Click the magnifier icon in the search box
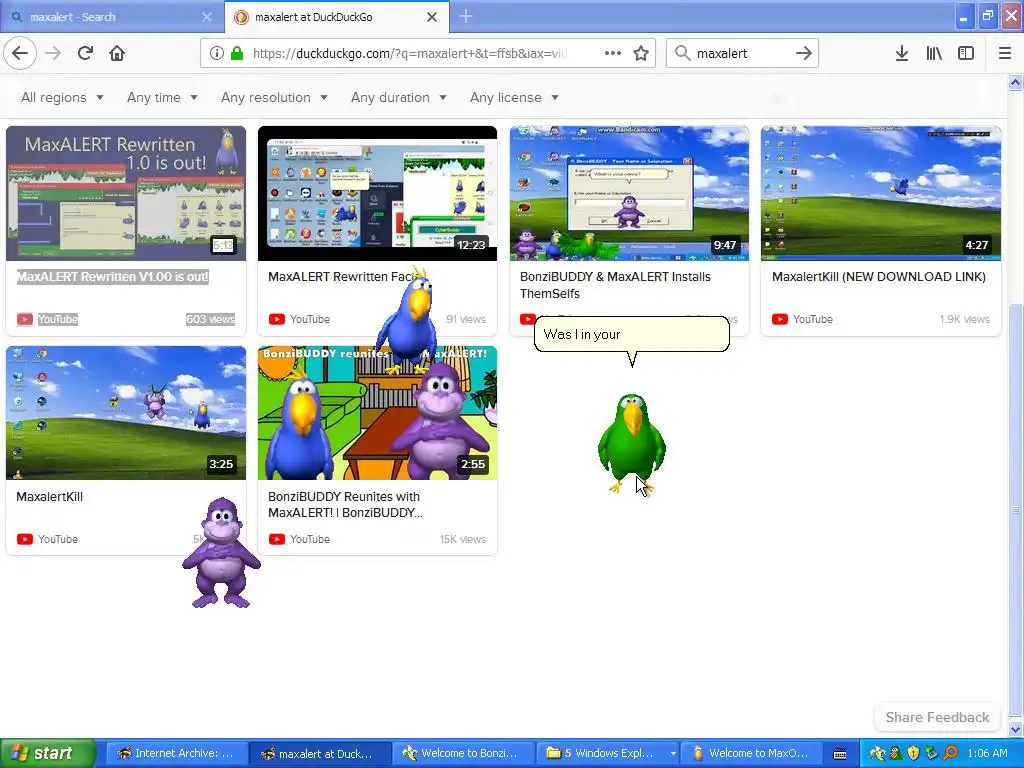1024x768 pixels. [x=682, y=54]
